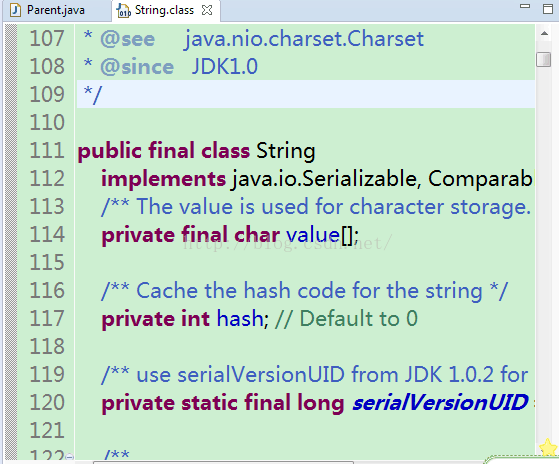Click the yellow star icon in the corner
The width and height of the screenshot is (559, 464).
[549, 447]
